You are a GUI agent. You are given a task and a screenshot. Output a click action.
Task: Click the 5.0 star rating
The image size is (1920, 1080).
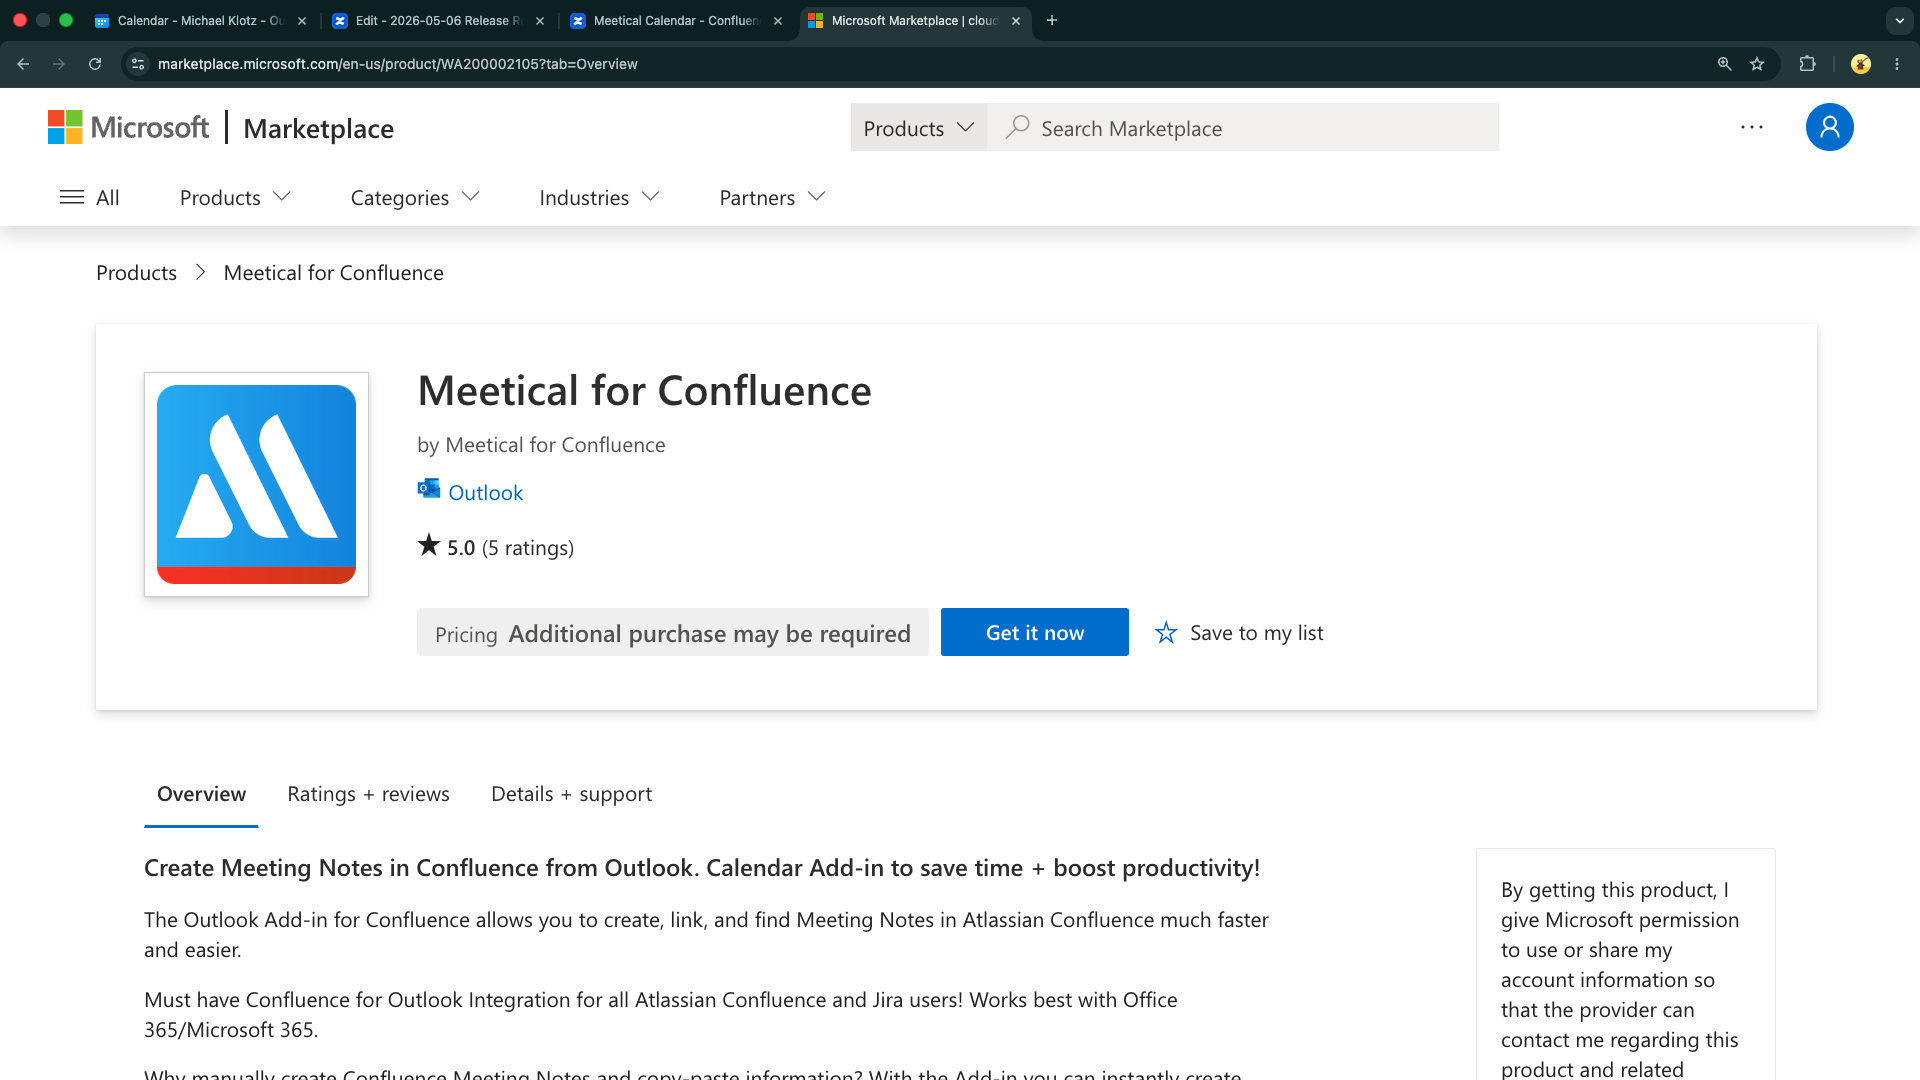tap(446, 546)
